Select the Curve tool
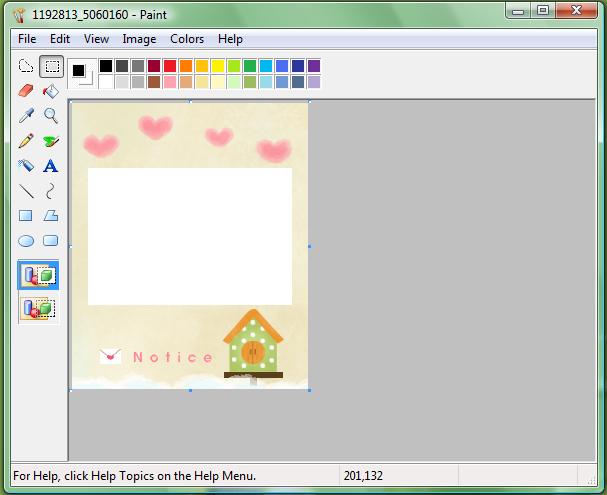The image size is (607, 495). click(x=51, y=191)
